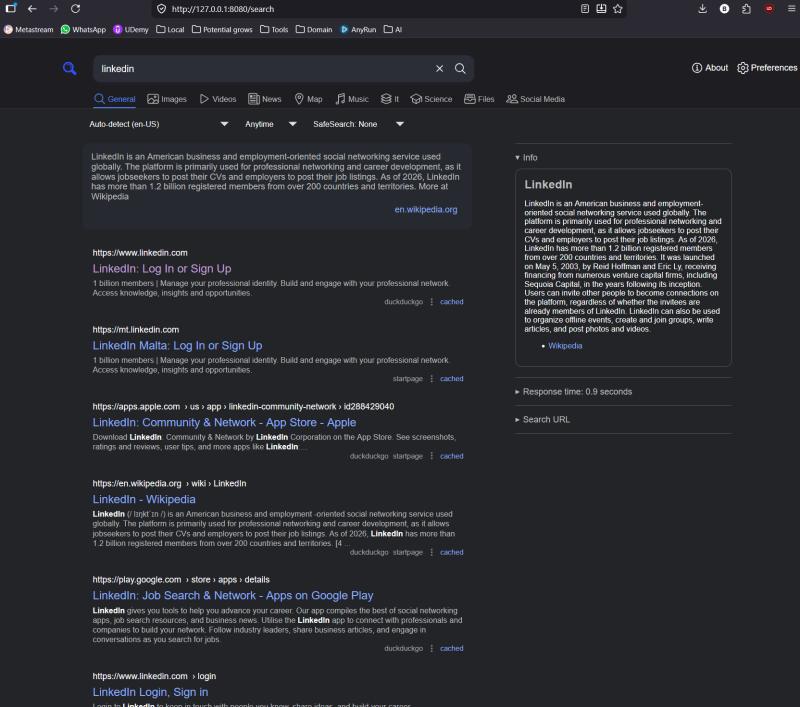Bookmark this page with the star icon
The height and width of the screenshot is (707, 800).
point(618,9)
